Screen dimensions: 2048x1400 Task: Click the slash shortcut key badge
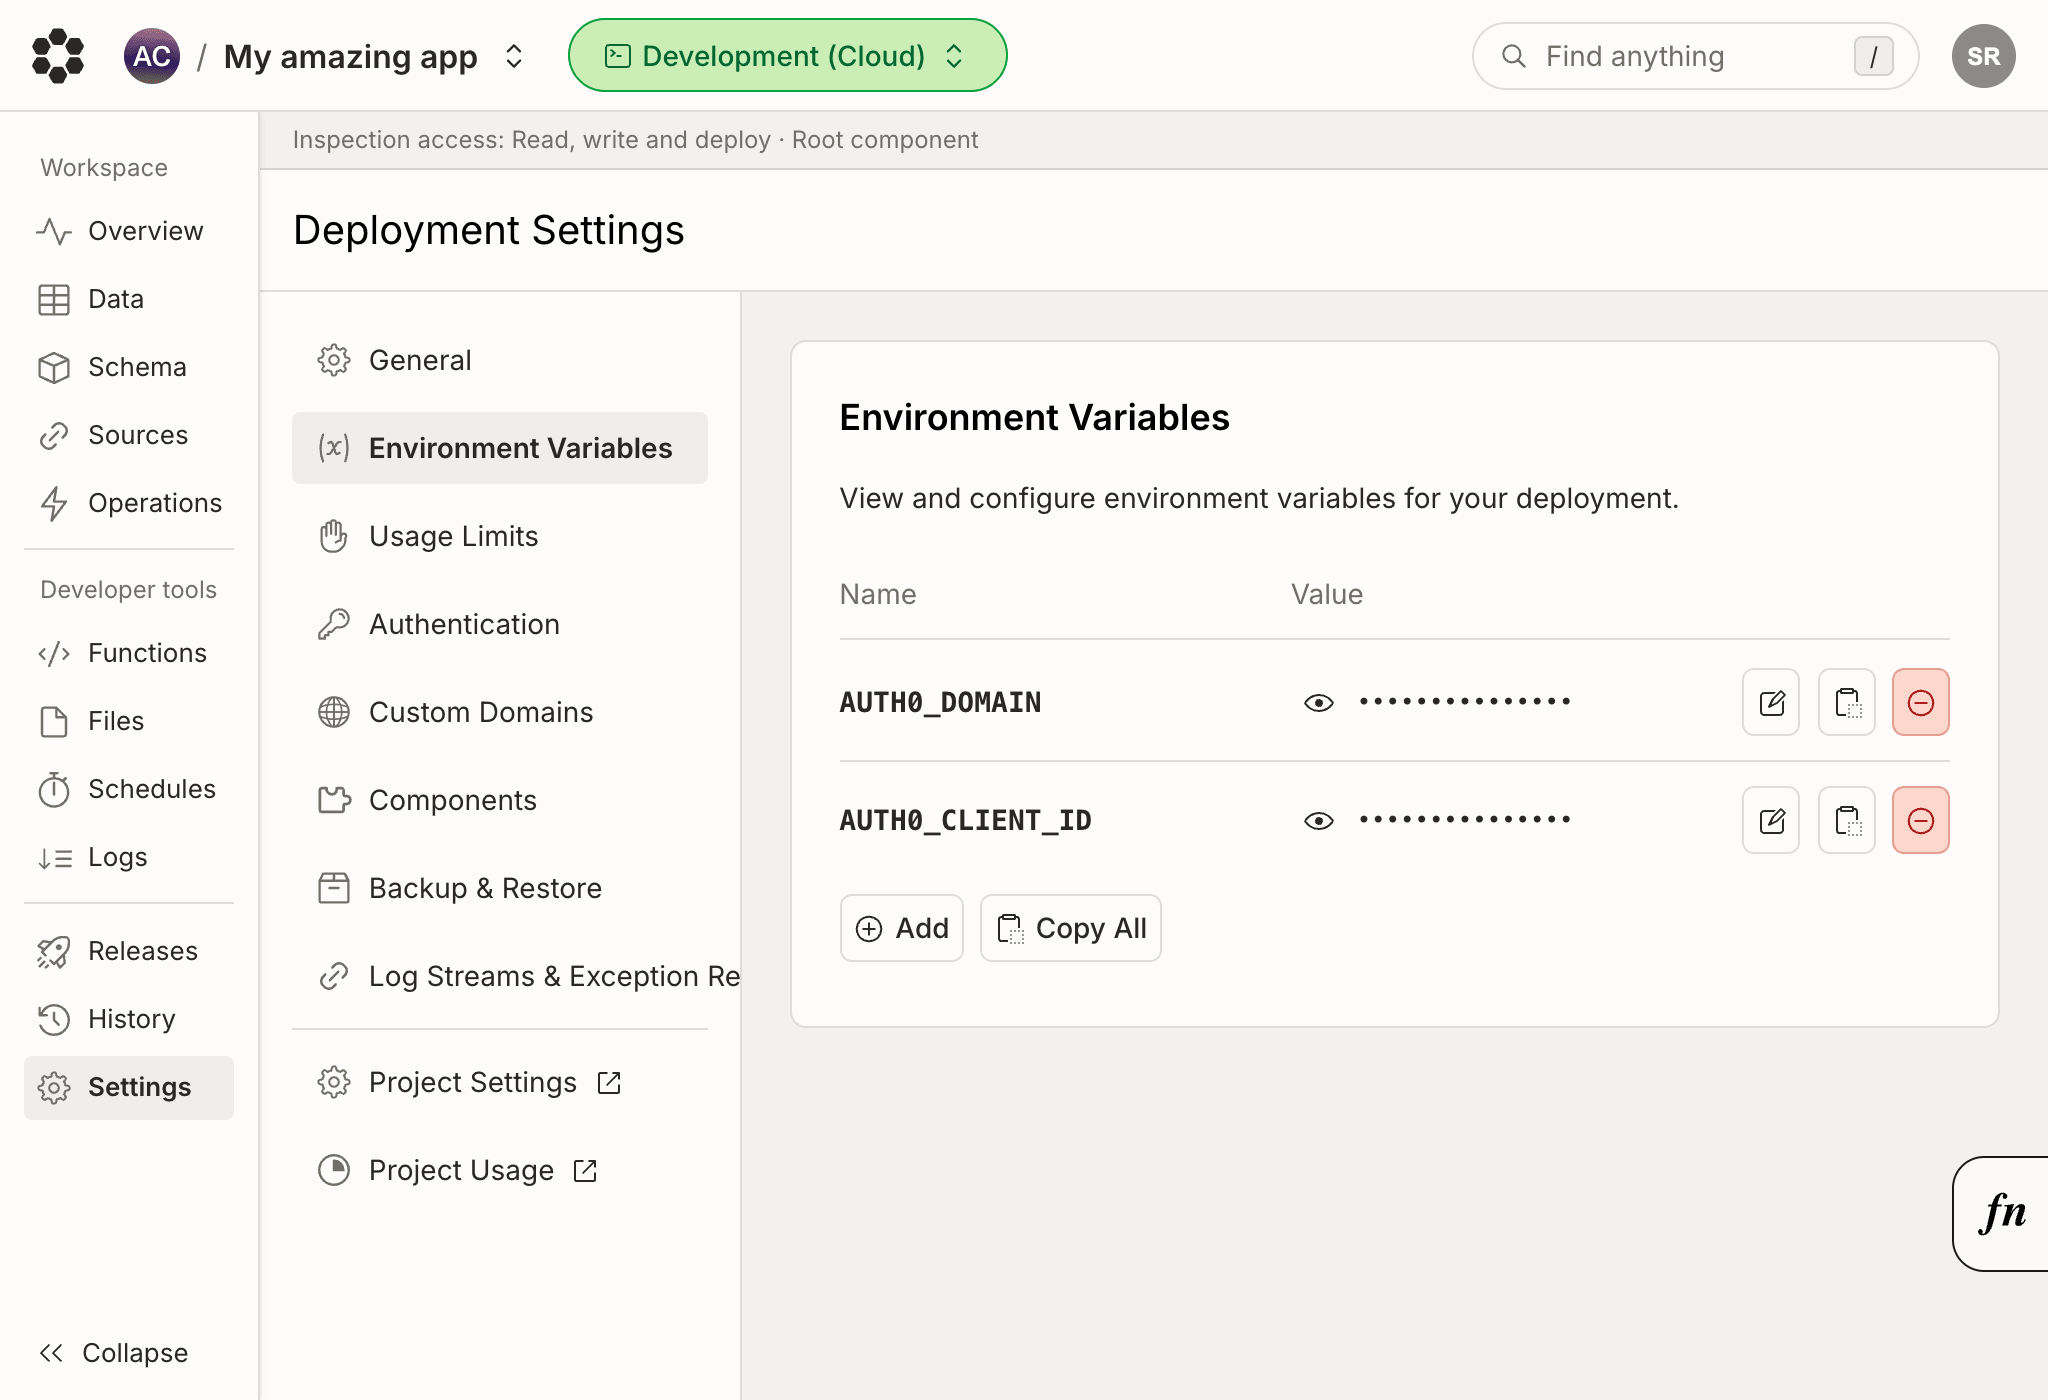[x=1873, y=56]
